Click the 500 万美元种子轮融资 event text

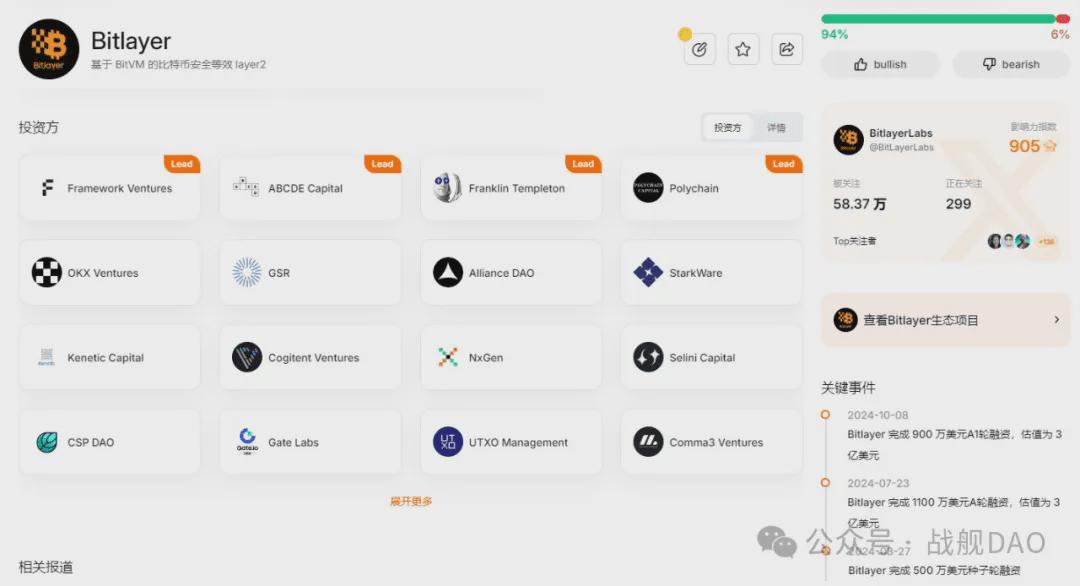point(935,570)
